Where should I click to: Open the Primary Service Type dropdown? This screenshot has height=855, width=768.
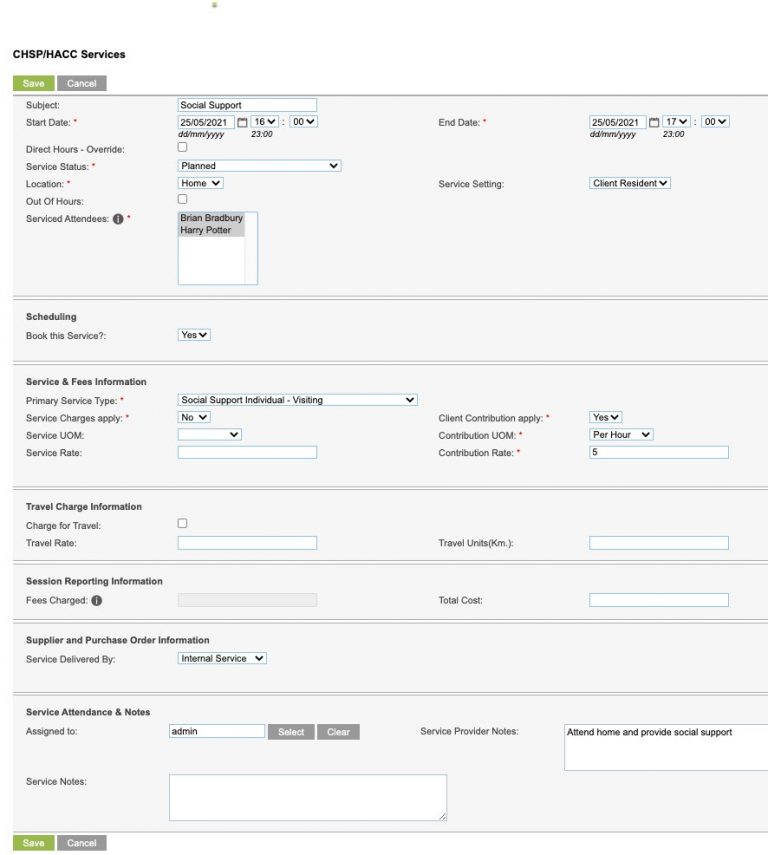coord(296,399)
